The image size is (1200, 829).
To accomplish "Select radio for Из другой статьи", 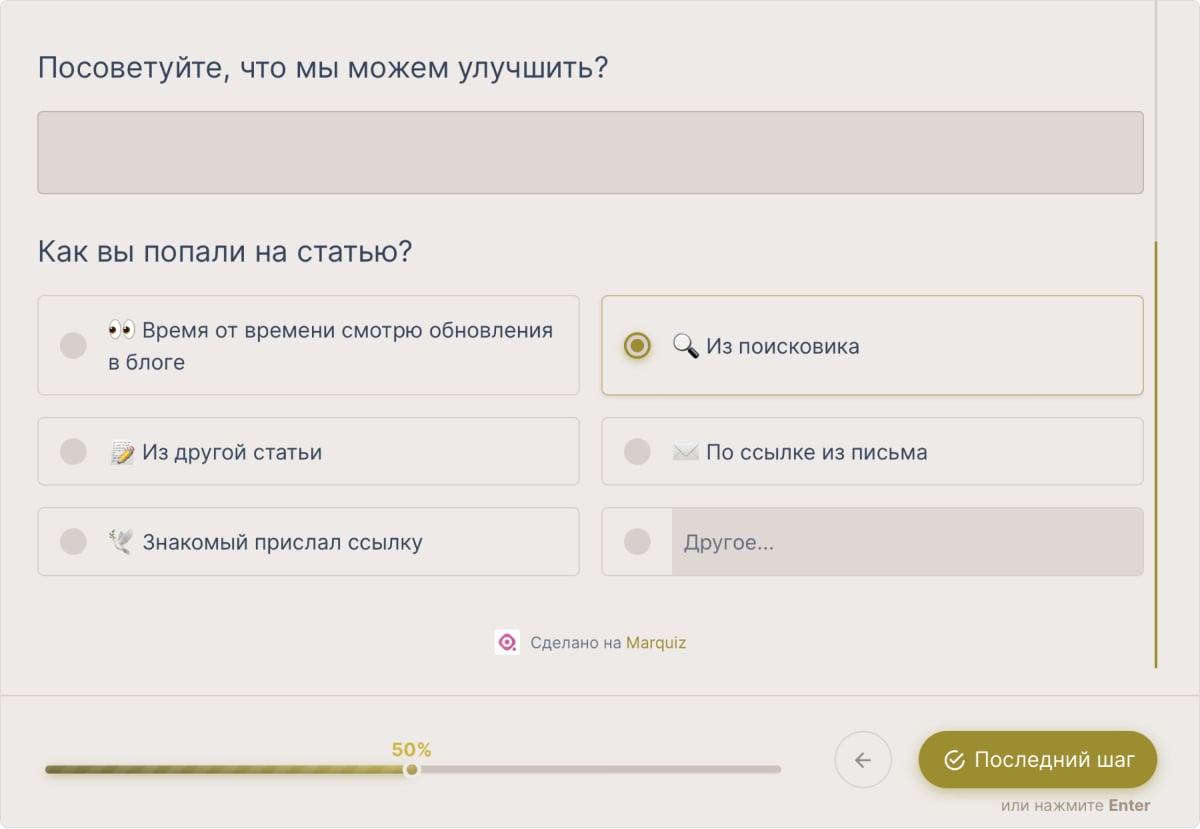I will pos(72,451).
